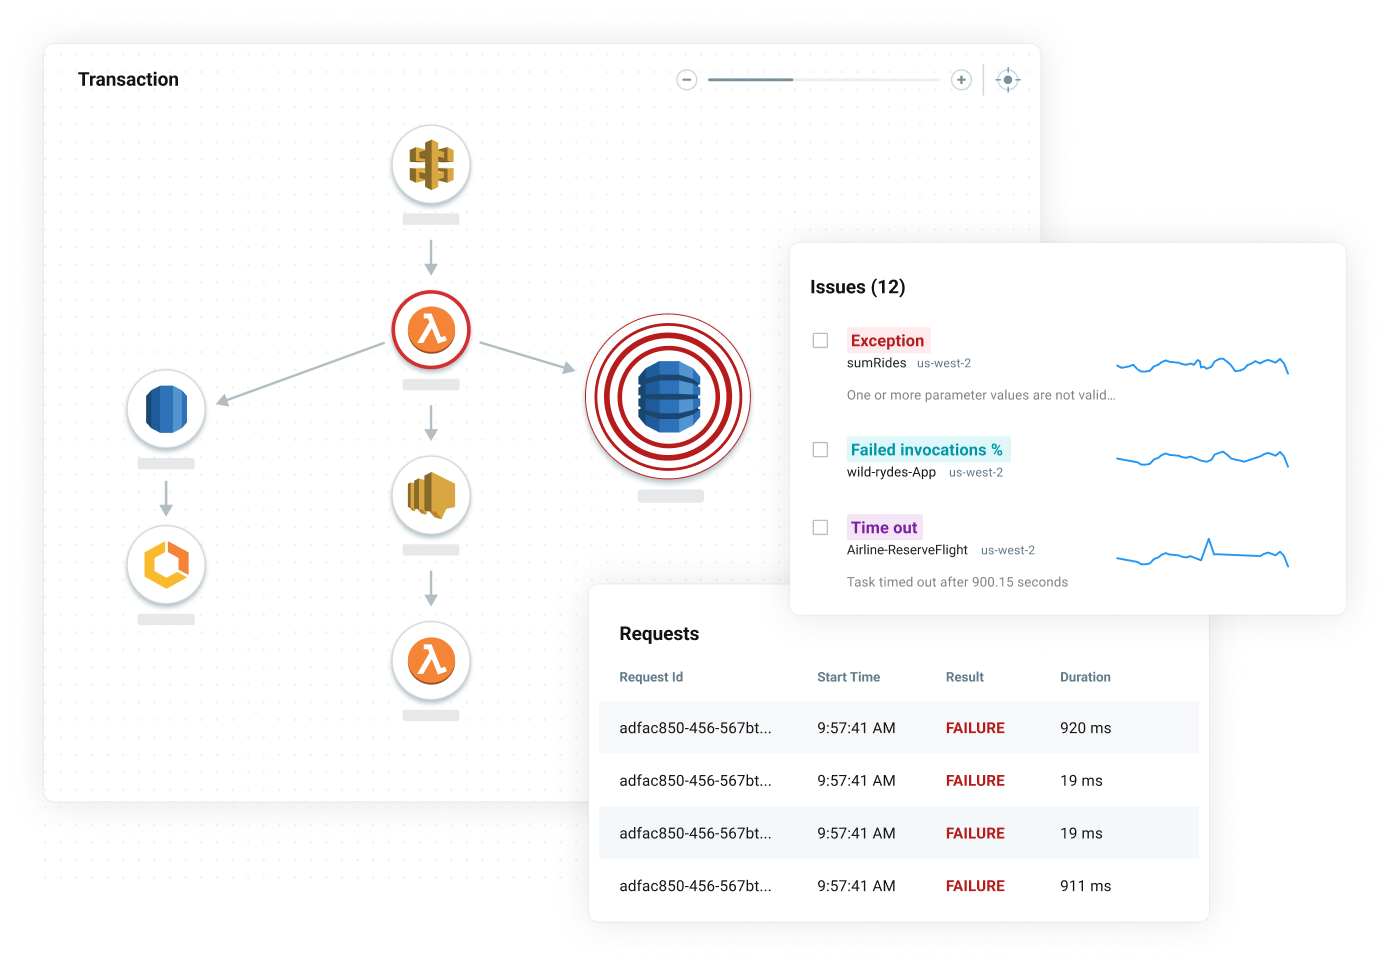Adjust the map zoom slider
The height and width of the screenshot is (962, 1386).
tap(824, 80)
